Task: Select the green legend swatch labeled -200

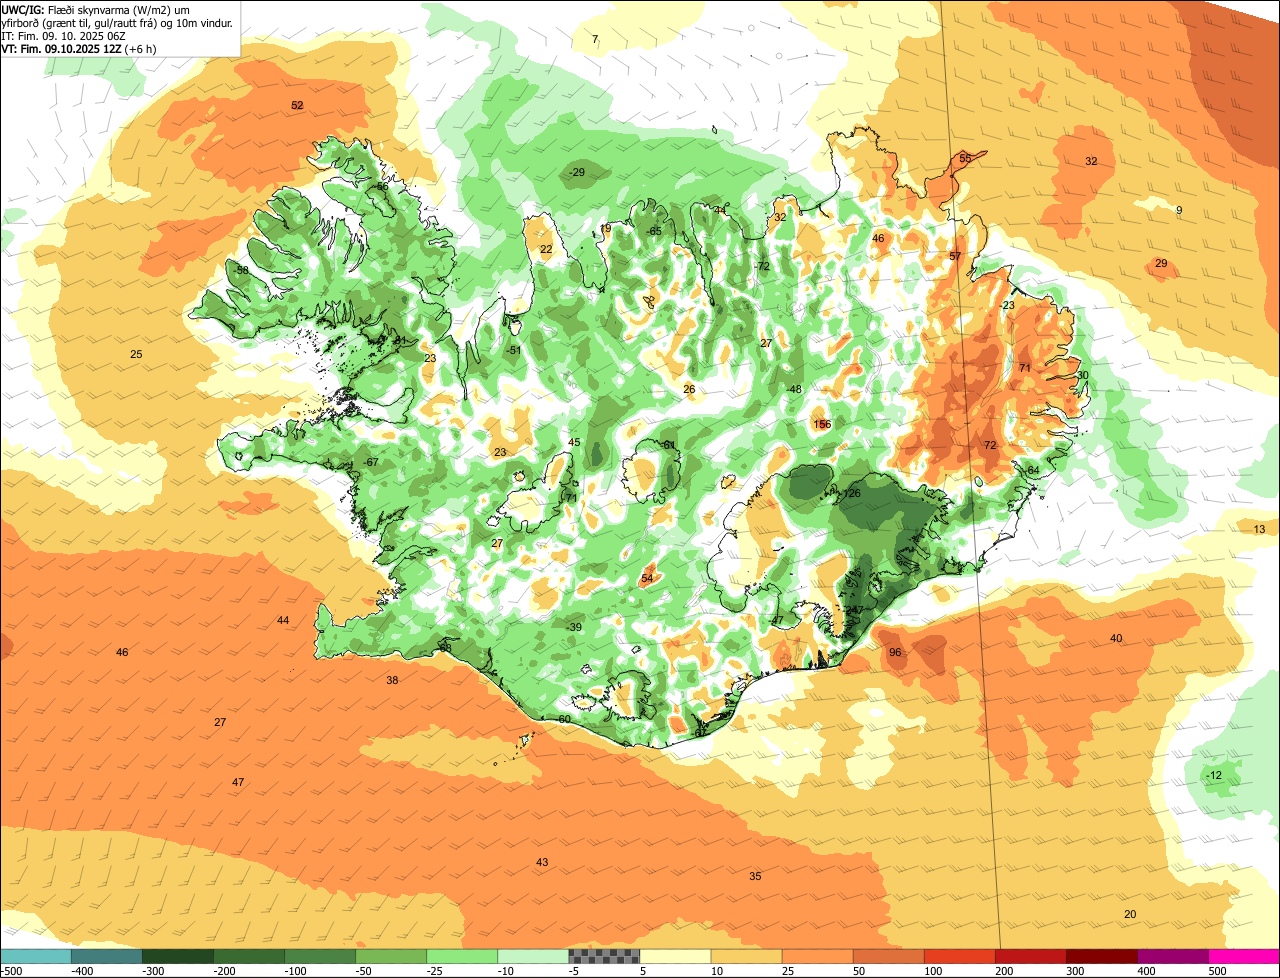Action: click(248, 956)
